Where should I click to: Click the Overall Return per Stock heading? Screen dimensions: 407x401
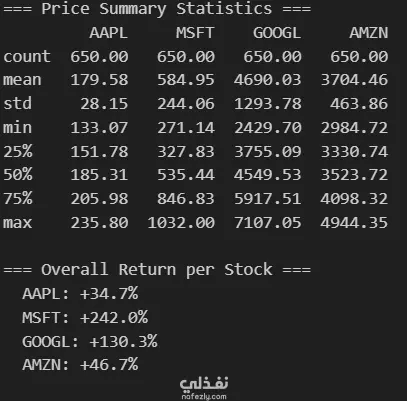tap(157, 270)
